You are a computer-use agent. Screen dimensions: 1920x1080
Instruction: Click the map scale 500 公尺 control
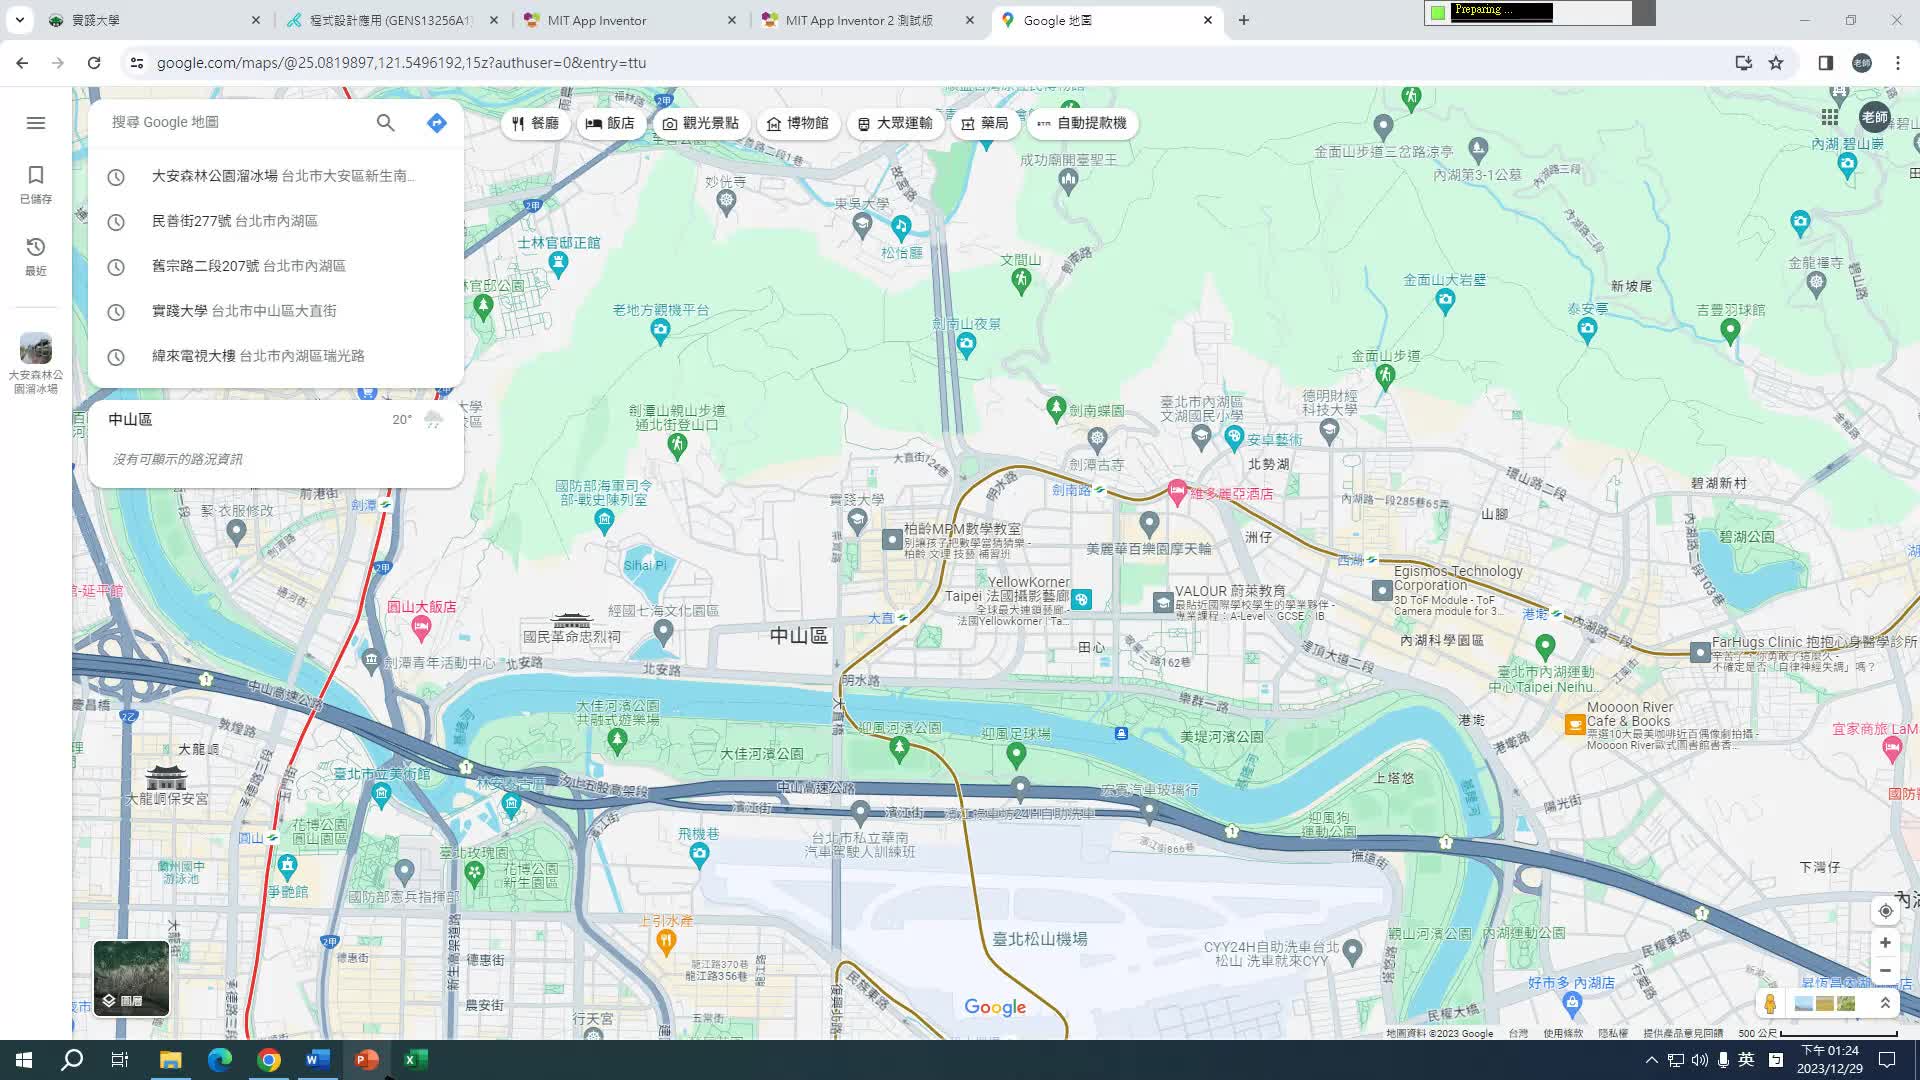coord(1817,1033)
